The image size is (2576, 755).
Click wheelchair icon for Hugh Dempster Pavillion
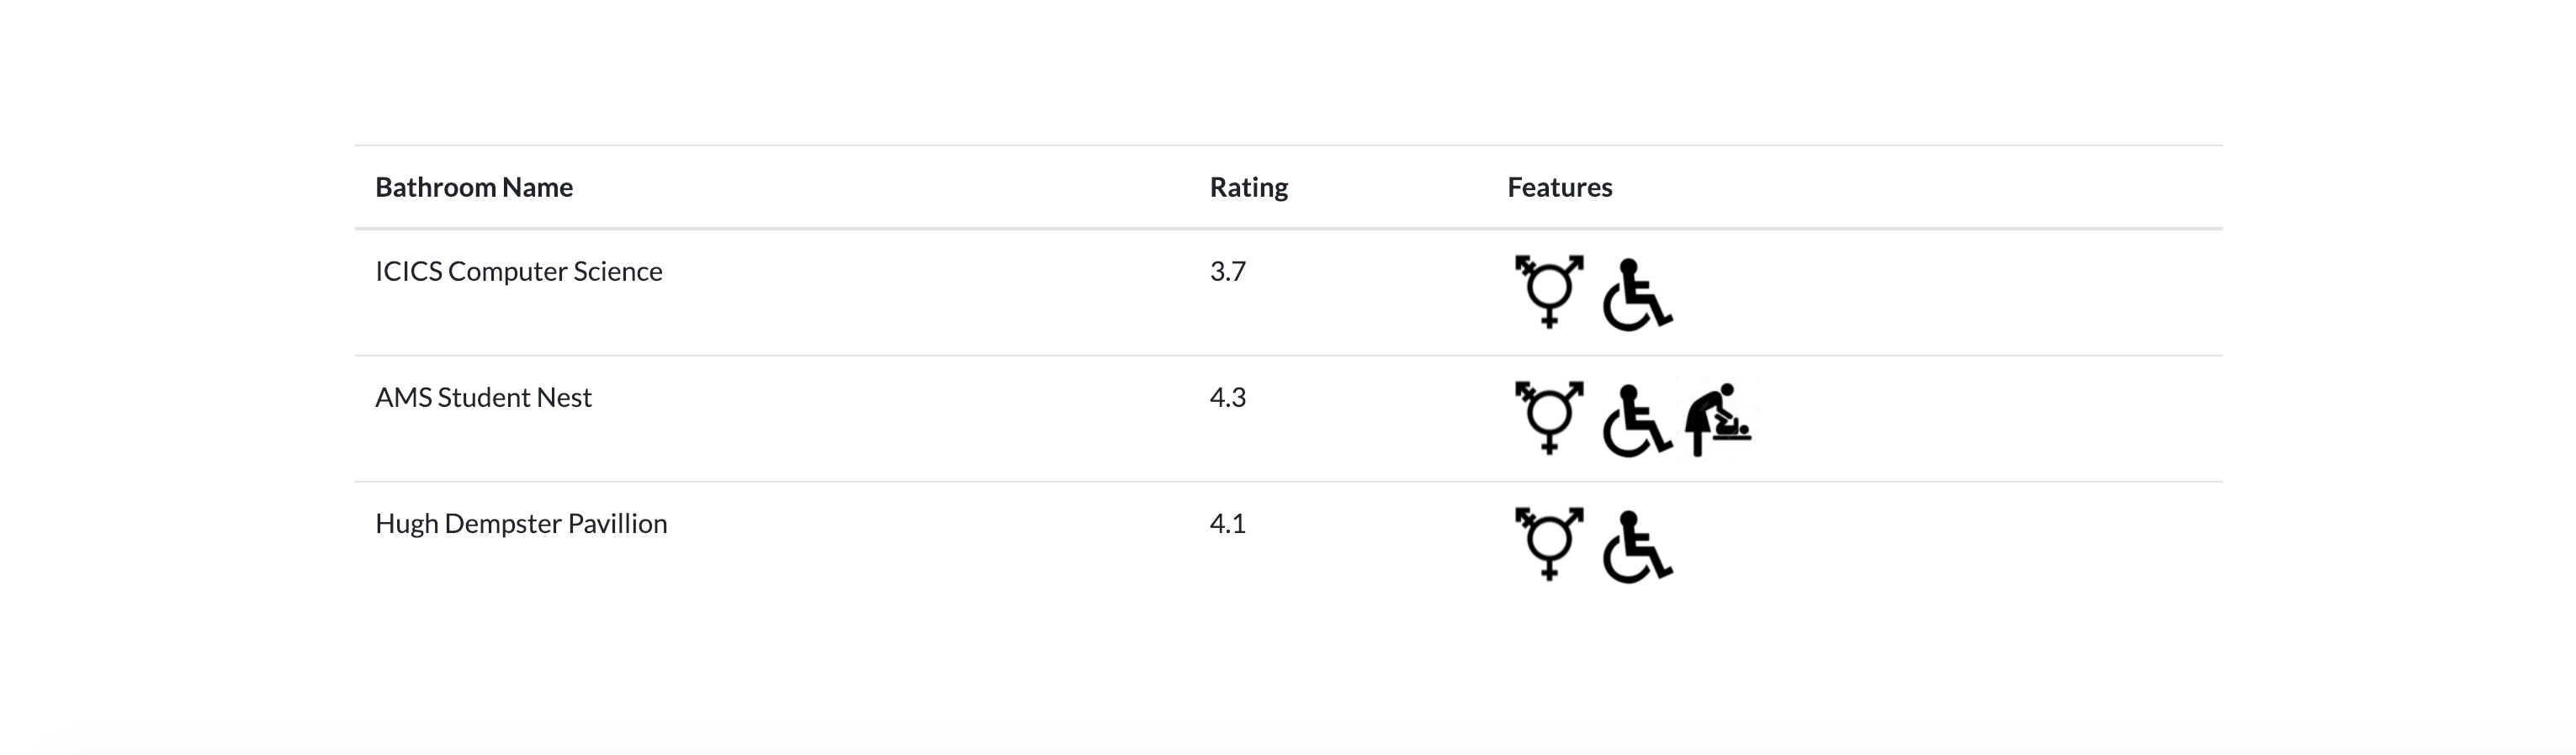tap(1637, 546)
